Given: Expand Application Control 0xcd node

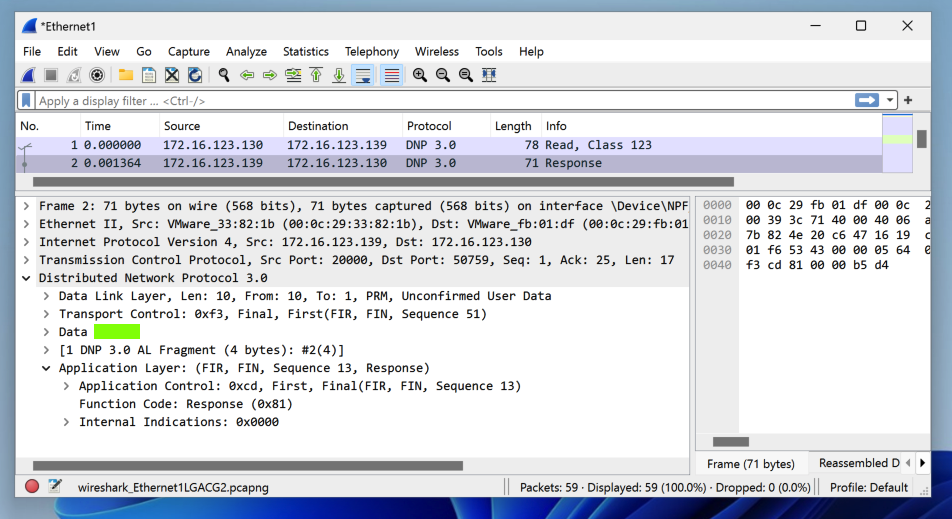Looking at the screenshot, I should point(66,386).
